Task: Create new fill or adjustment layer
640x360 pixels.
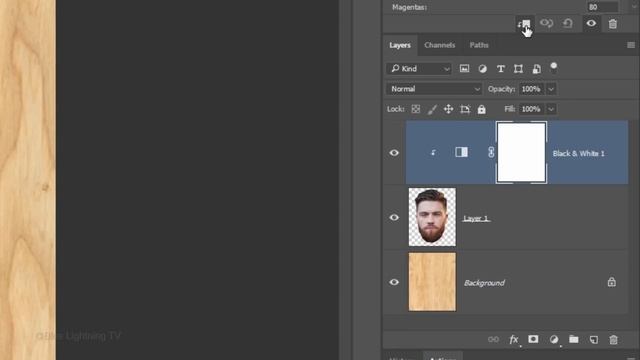Action: click(554, 340)
